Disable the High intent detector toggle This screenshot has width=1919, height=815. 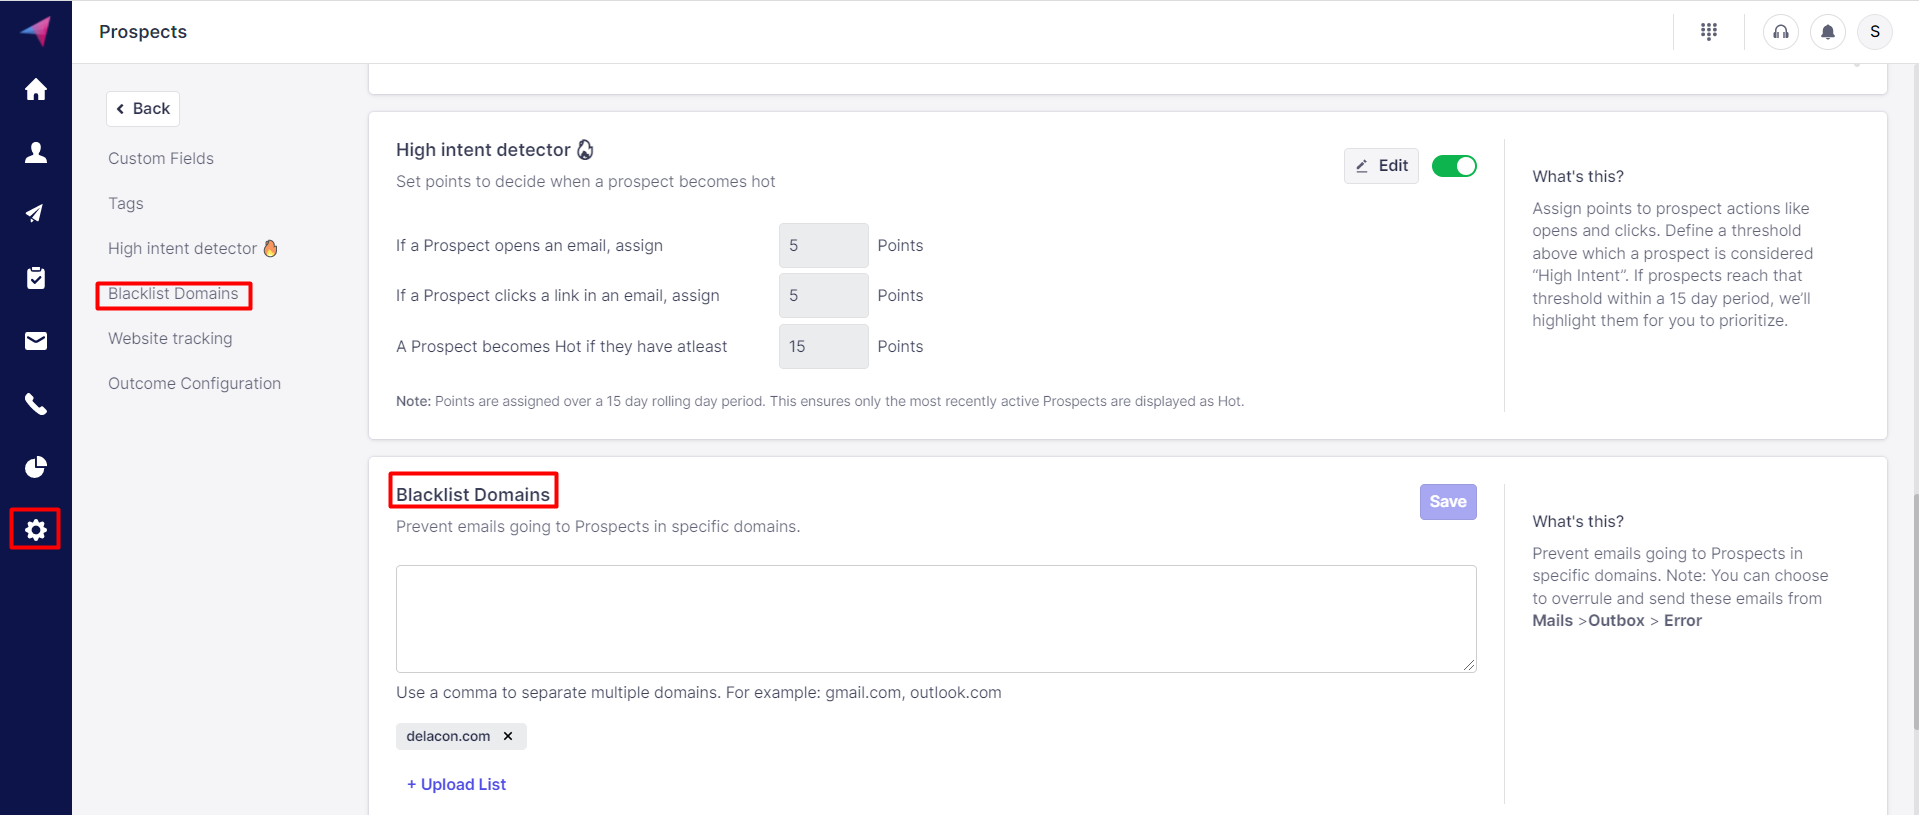coord(1454,166)
